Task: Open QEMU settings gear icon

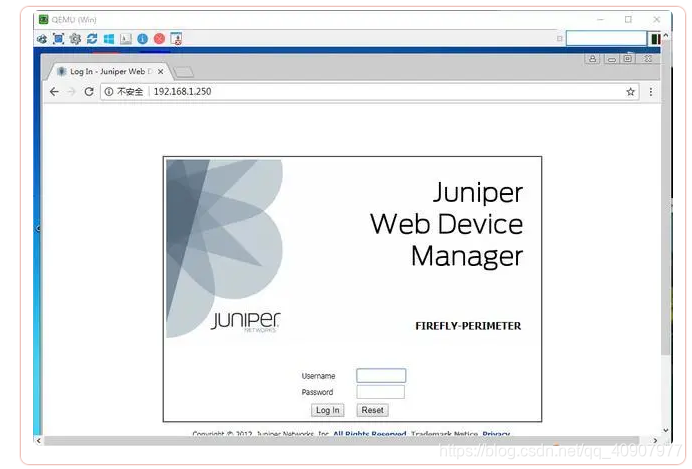Action: click(x=75, y=39)
